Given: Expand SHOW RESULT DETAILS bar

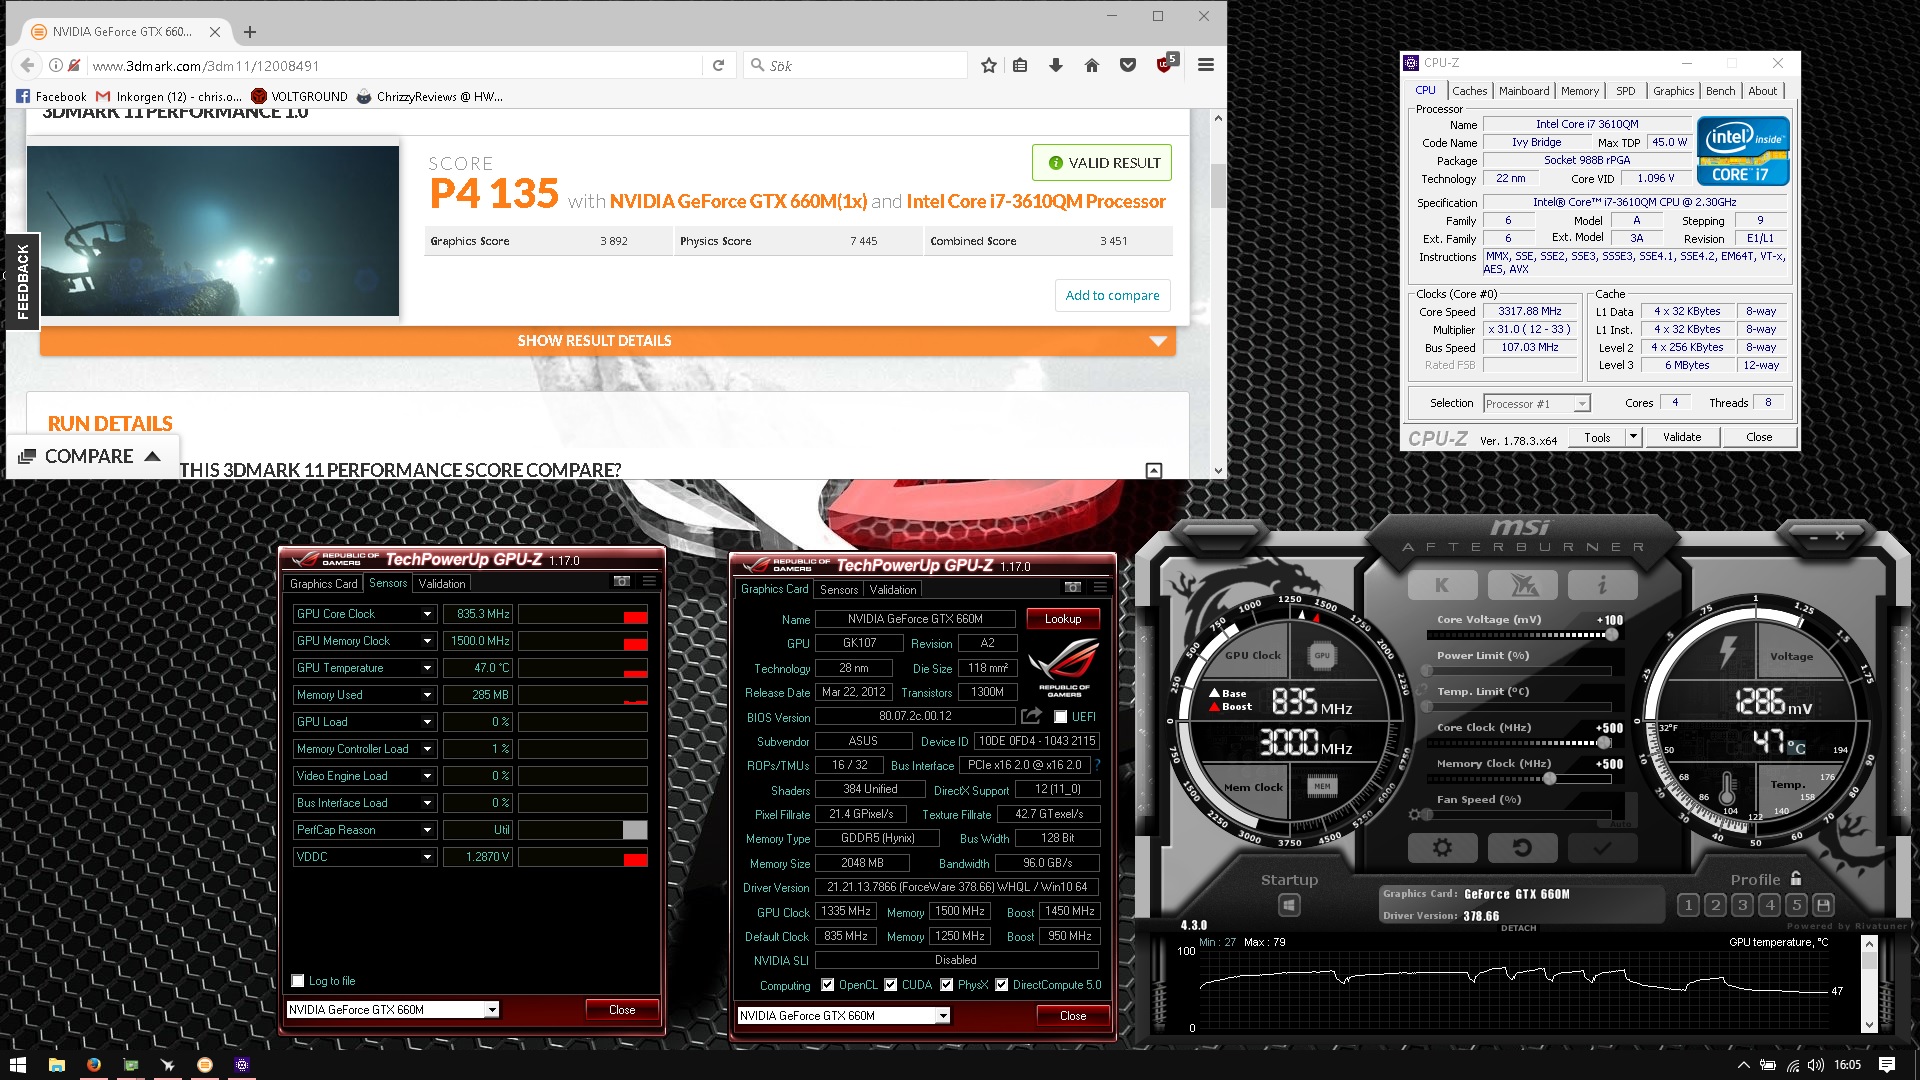Looking at the screenshot, I should [x=607, y=341].
